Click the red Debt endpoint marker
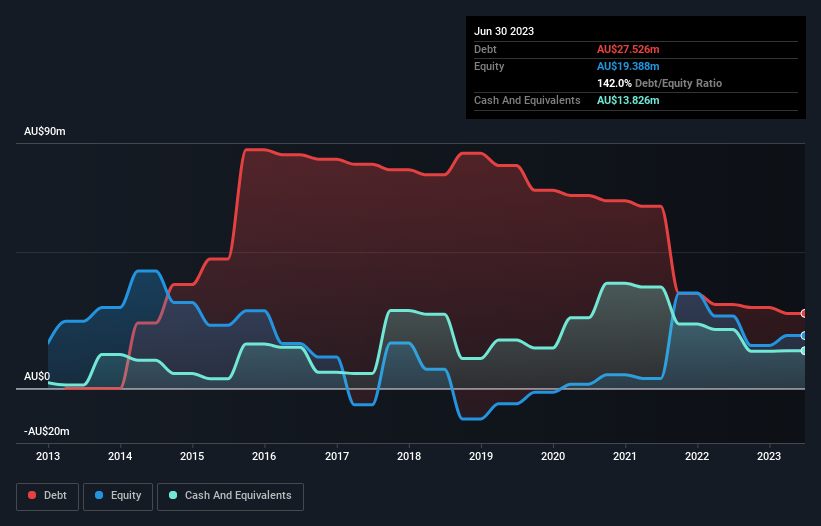821x526 pixels. click(804, 314)
